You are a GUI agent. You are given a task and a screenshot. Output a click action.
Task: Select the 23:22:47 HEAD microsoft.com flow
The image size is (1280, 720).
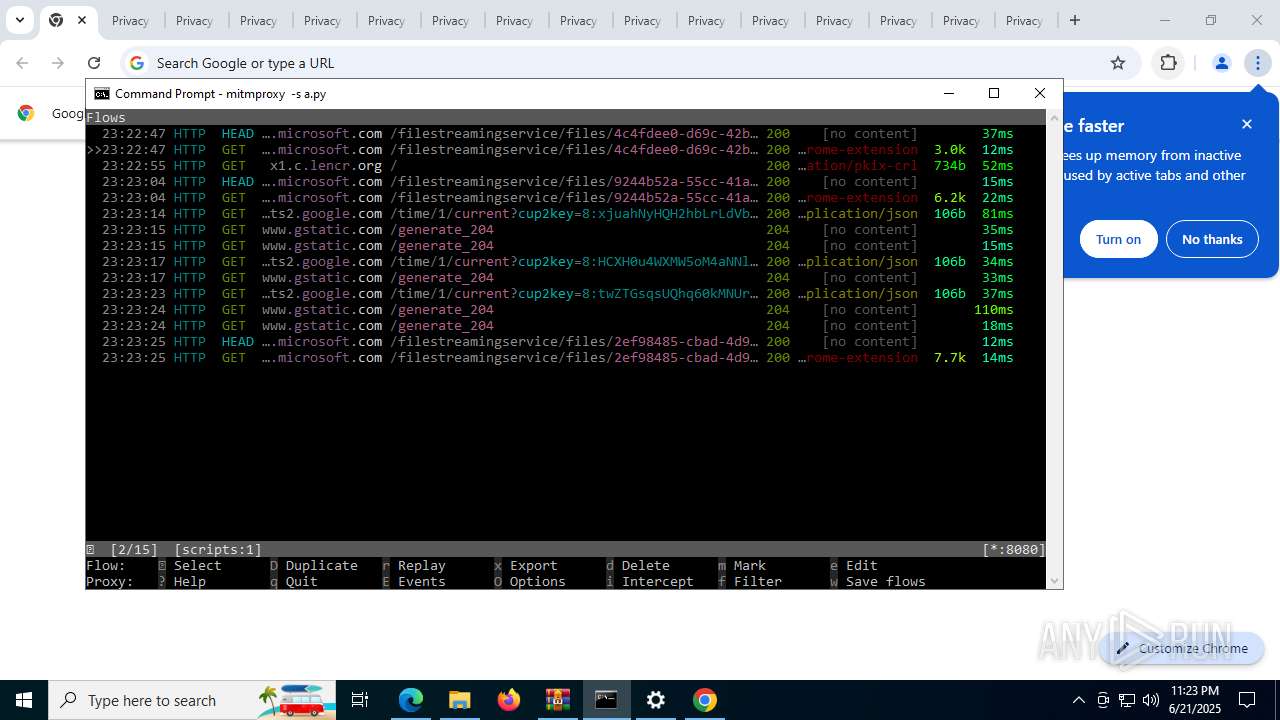[x=566, y=133]
